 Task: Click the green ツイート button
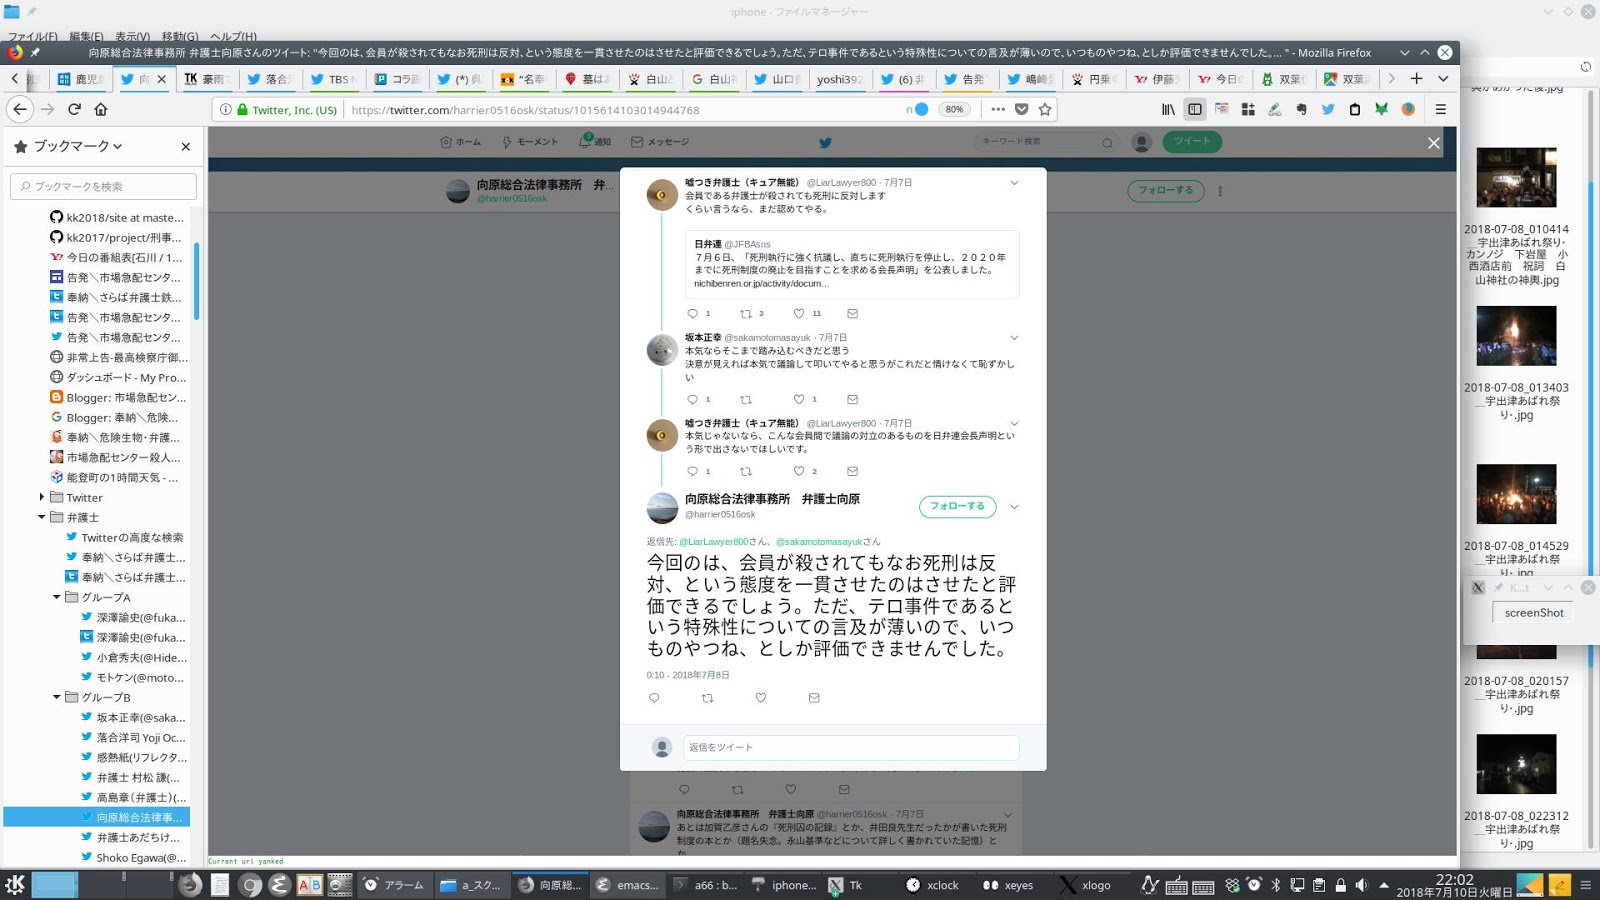[x=1192, y=141]
